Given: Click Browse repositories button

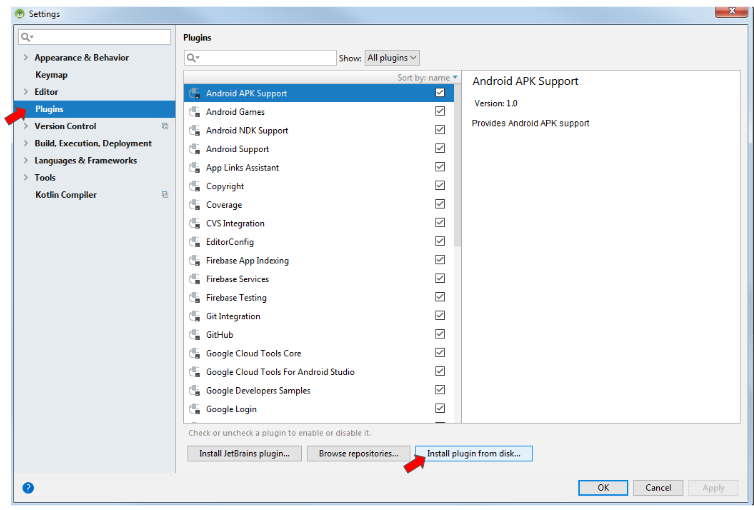Looking at the screenshot, I should point(359,453).
